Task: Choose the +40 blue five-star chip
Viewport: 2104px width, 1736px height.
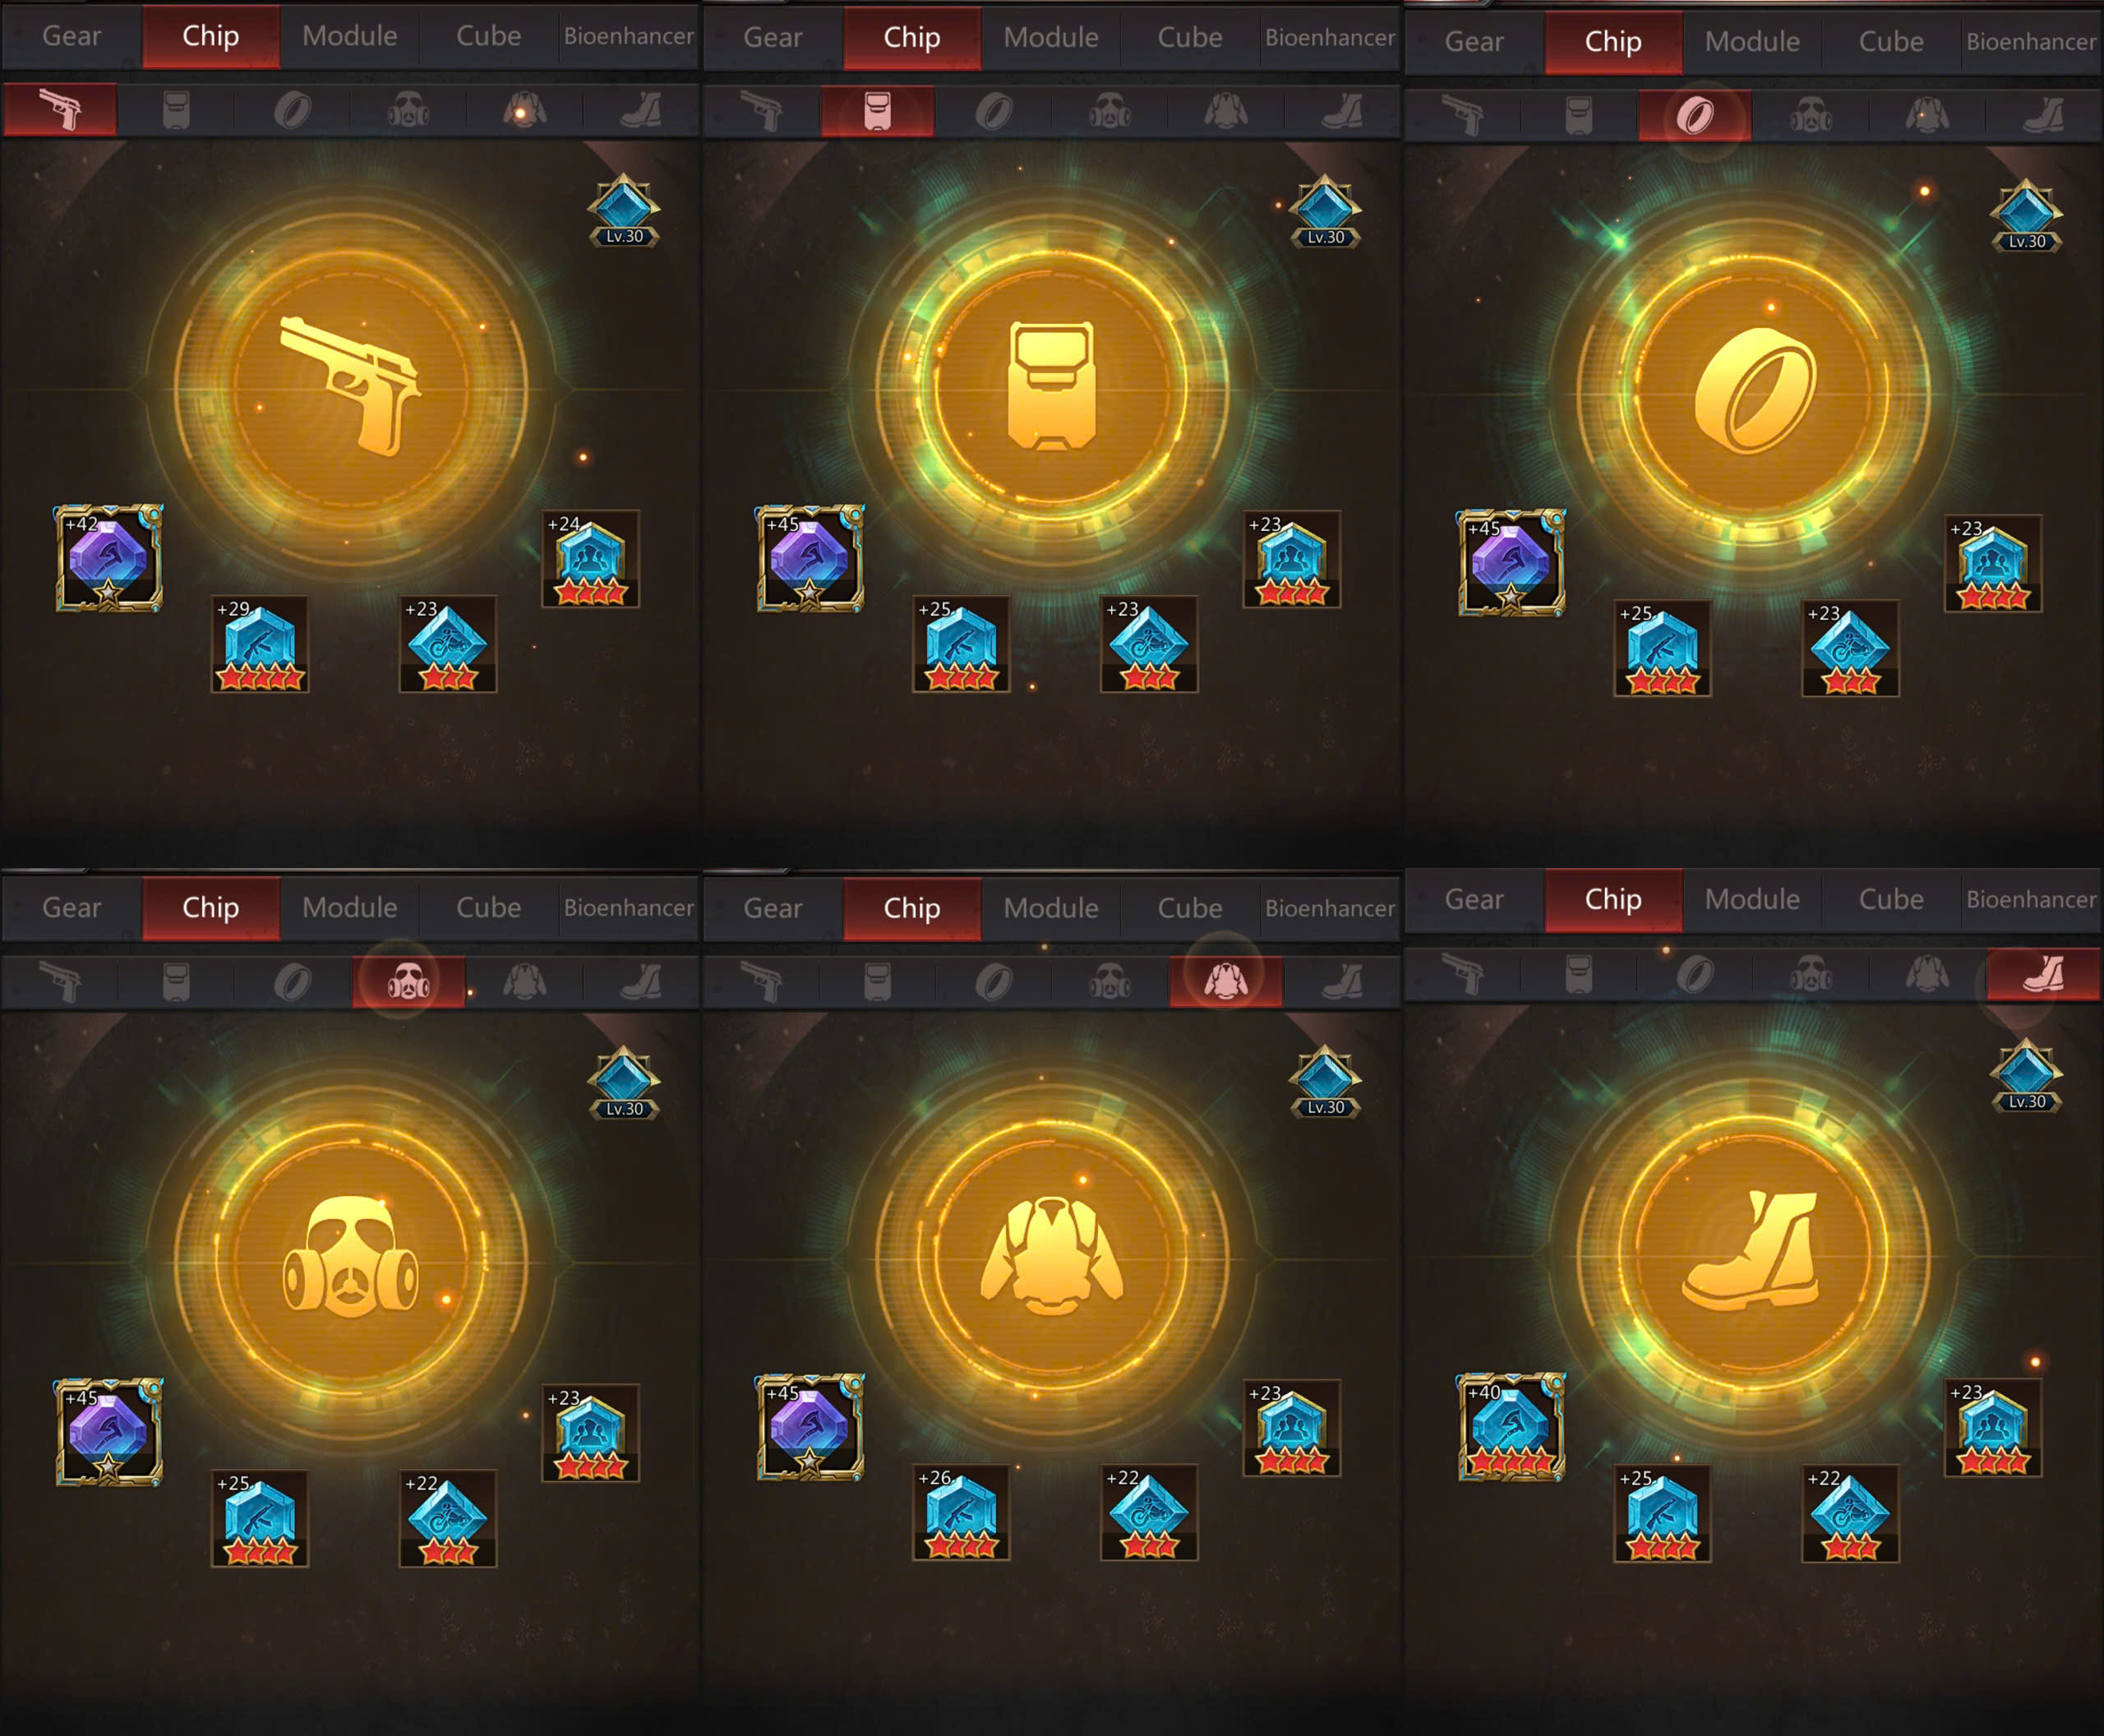Action: point(1512,1427)
